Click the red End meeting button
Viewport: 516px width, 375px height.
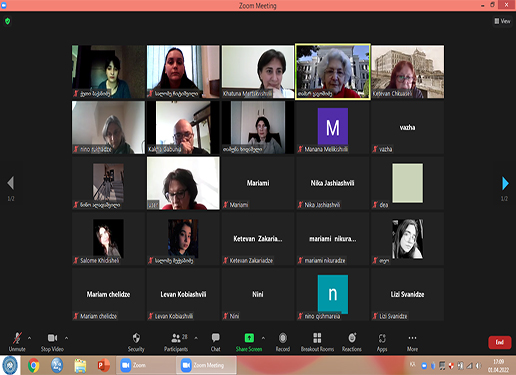click(500, 342)
